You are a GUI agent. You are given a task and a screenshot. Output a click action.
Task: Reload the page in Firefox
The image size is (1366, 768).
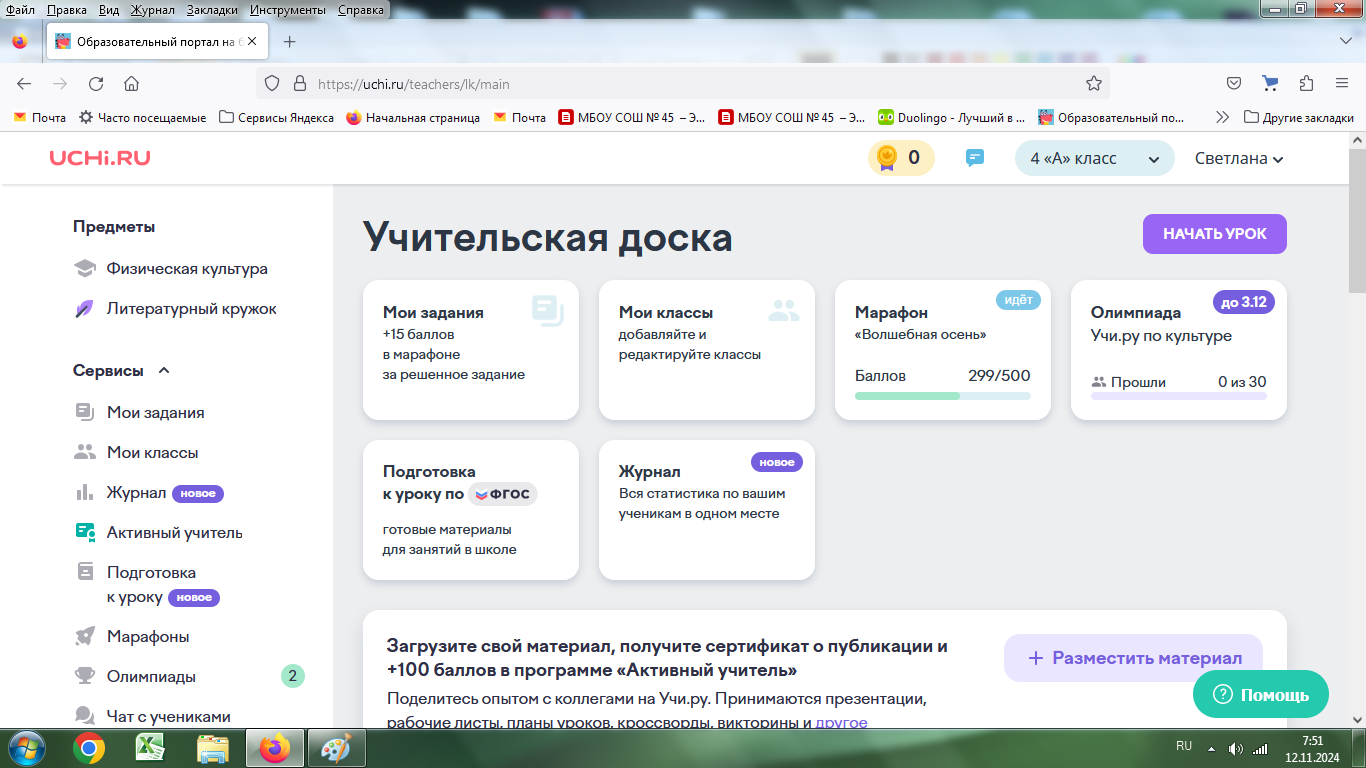[96, 84]
